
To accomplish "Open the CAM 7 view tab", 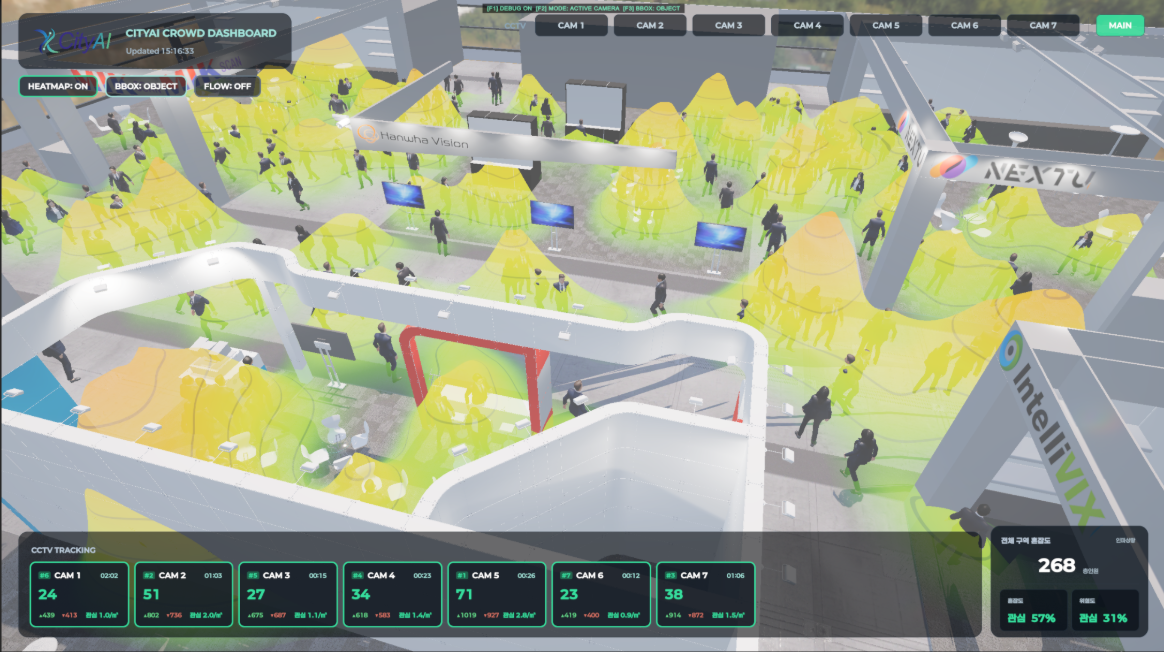I will pos(1042,25).
